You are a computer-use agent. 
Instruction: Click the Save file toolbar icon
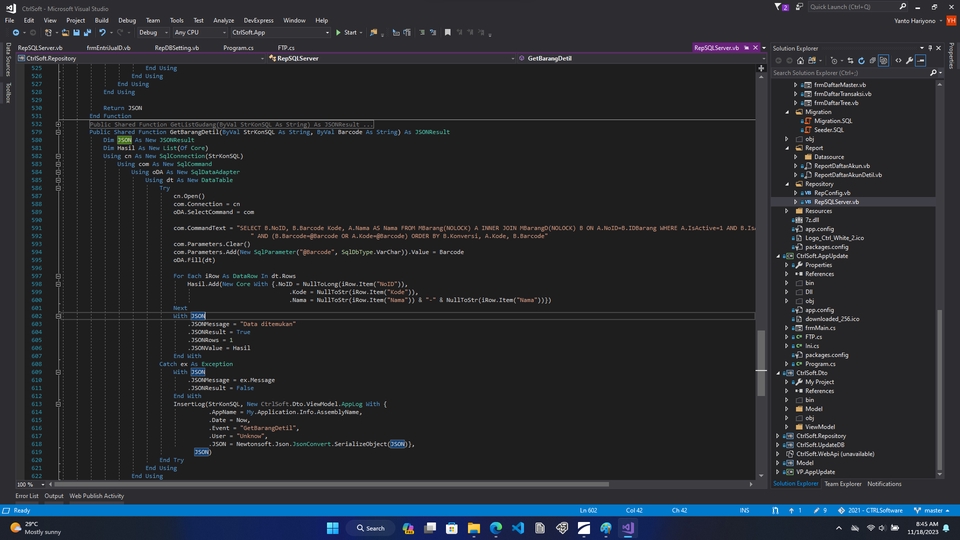coord(77,32)
